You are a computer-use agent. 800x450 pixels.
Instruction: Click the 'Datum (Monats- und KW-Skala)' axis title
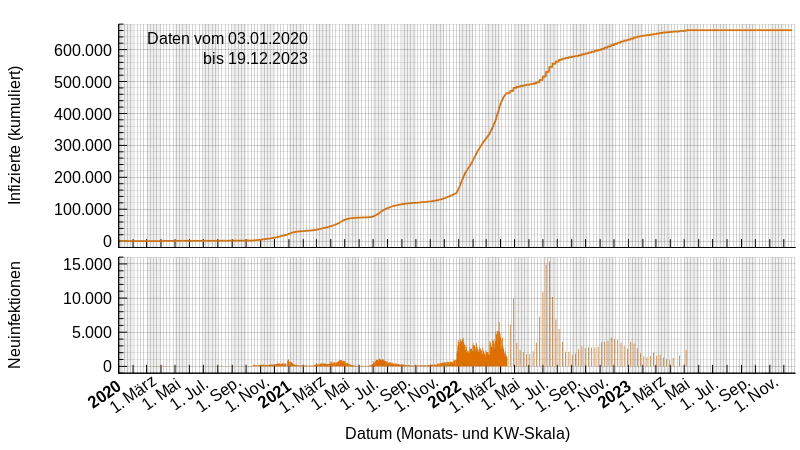pyautogui.click(x=457, y=434)
